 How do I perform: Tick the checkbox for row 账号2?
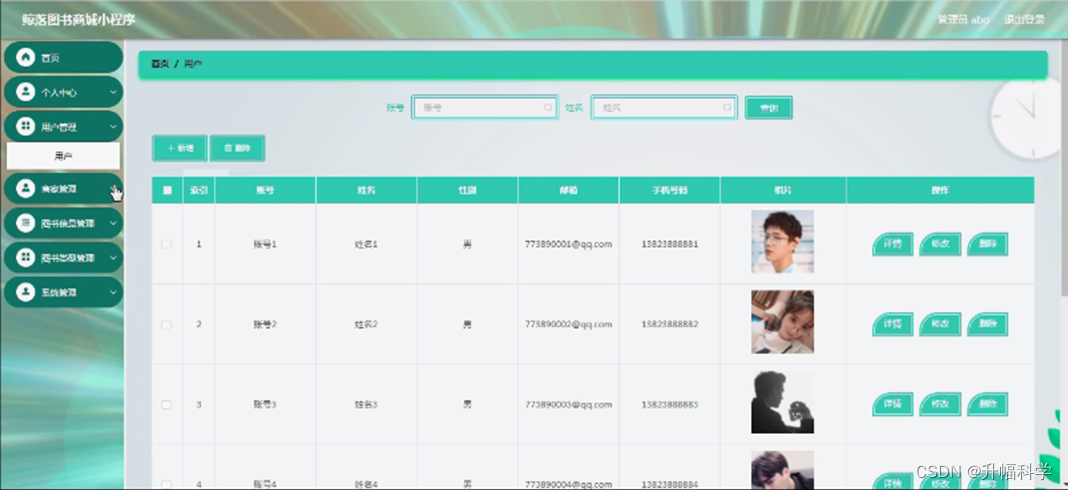(x=166, y=324)
